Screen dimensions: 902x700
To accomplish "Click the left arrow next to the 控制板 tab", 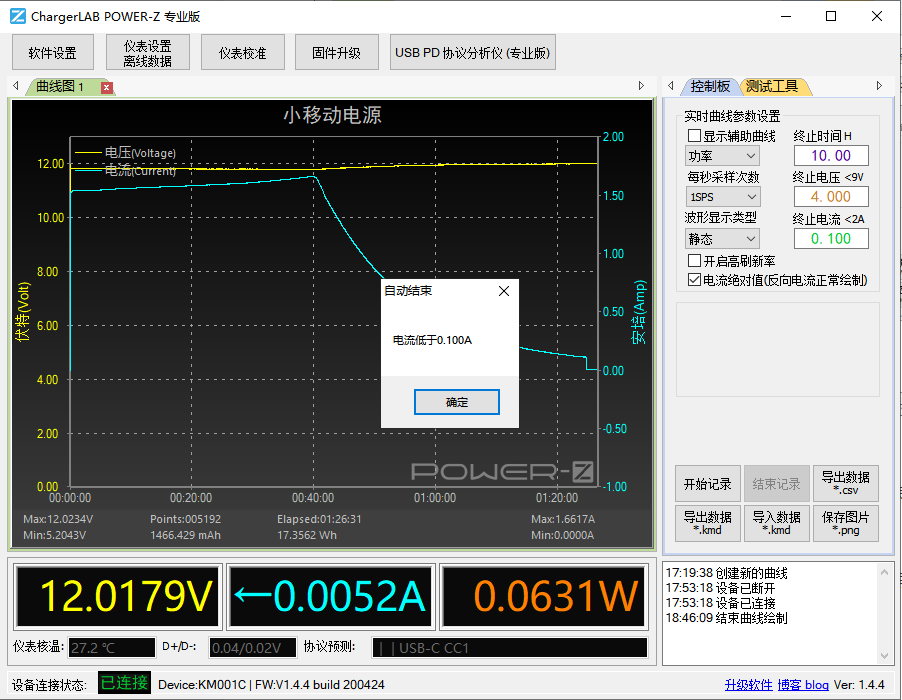I will coord(668,85).
